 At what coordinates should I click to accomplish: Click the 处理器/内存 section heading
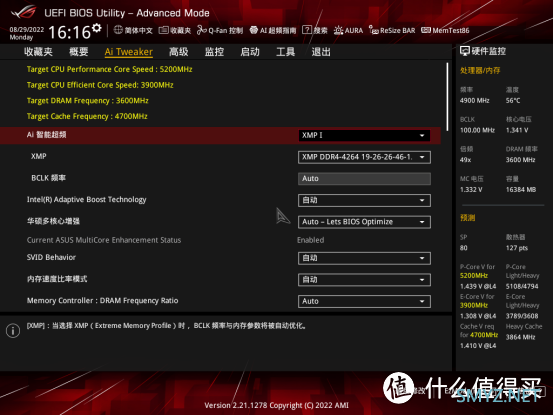[480, 71]
